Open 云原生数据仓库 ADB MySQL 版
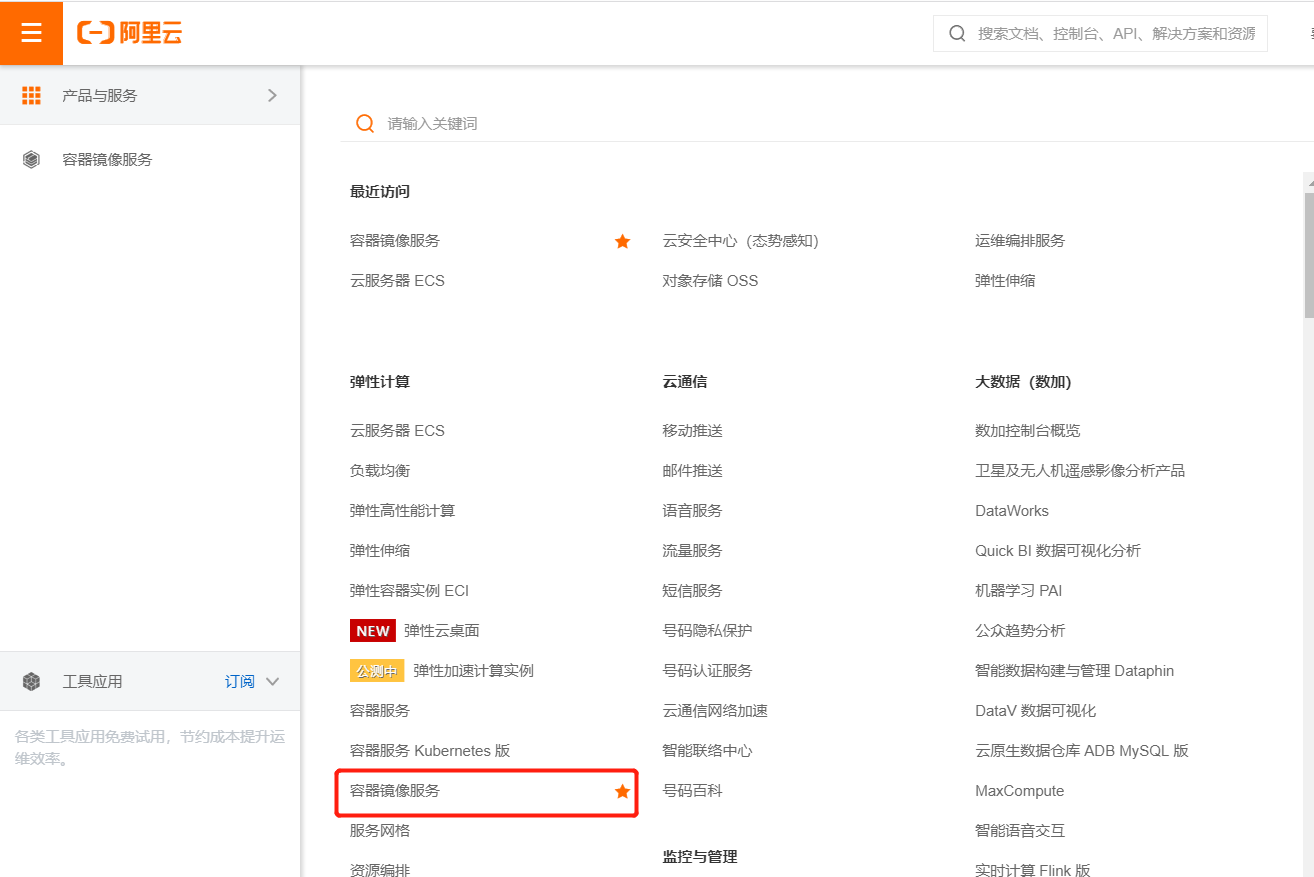 point(1082,751)
